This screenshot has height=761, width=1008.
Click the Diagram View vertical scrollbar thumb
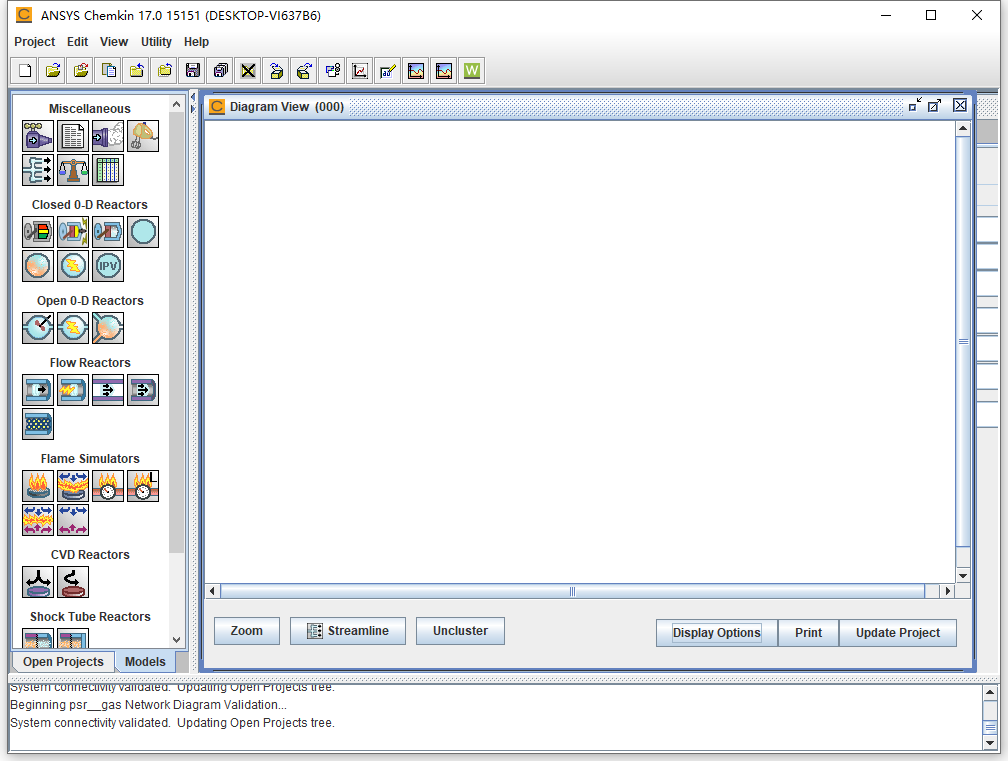tap(963, 341)
